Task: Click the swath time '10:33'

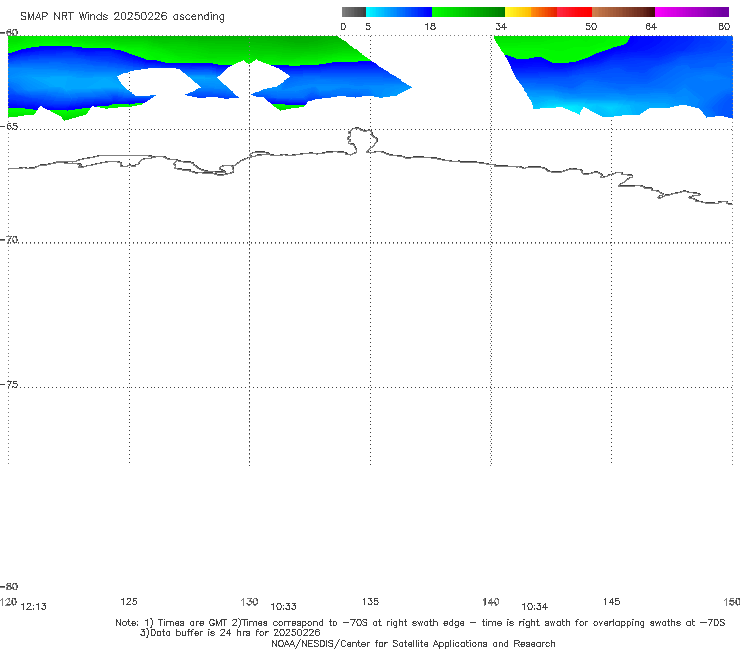Action: click(283, 607)
